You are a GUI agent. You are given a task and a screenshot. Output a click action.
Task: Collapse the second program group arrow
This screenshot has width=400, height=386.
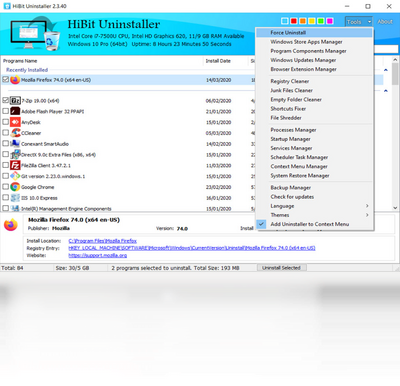(x=386, y=91)
